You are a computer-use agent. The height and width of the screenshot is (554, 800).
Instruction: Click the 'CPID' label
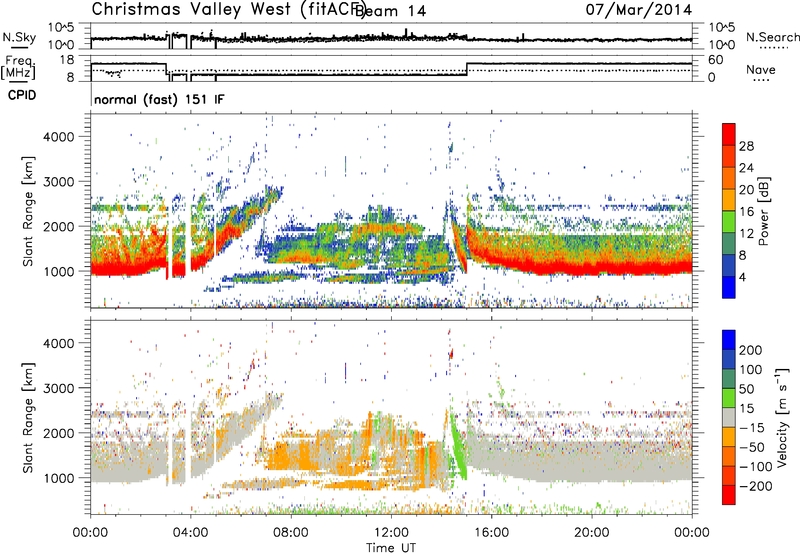pos(22,95)
